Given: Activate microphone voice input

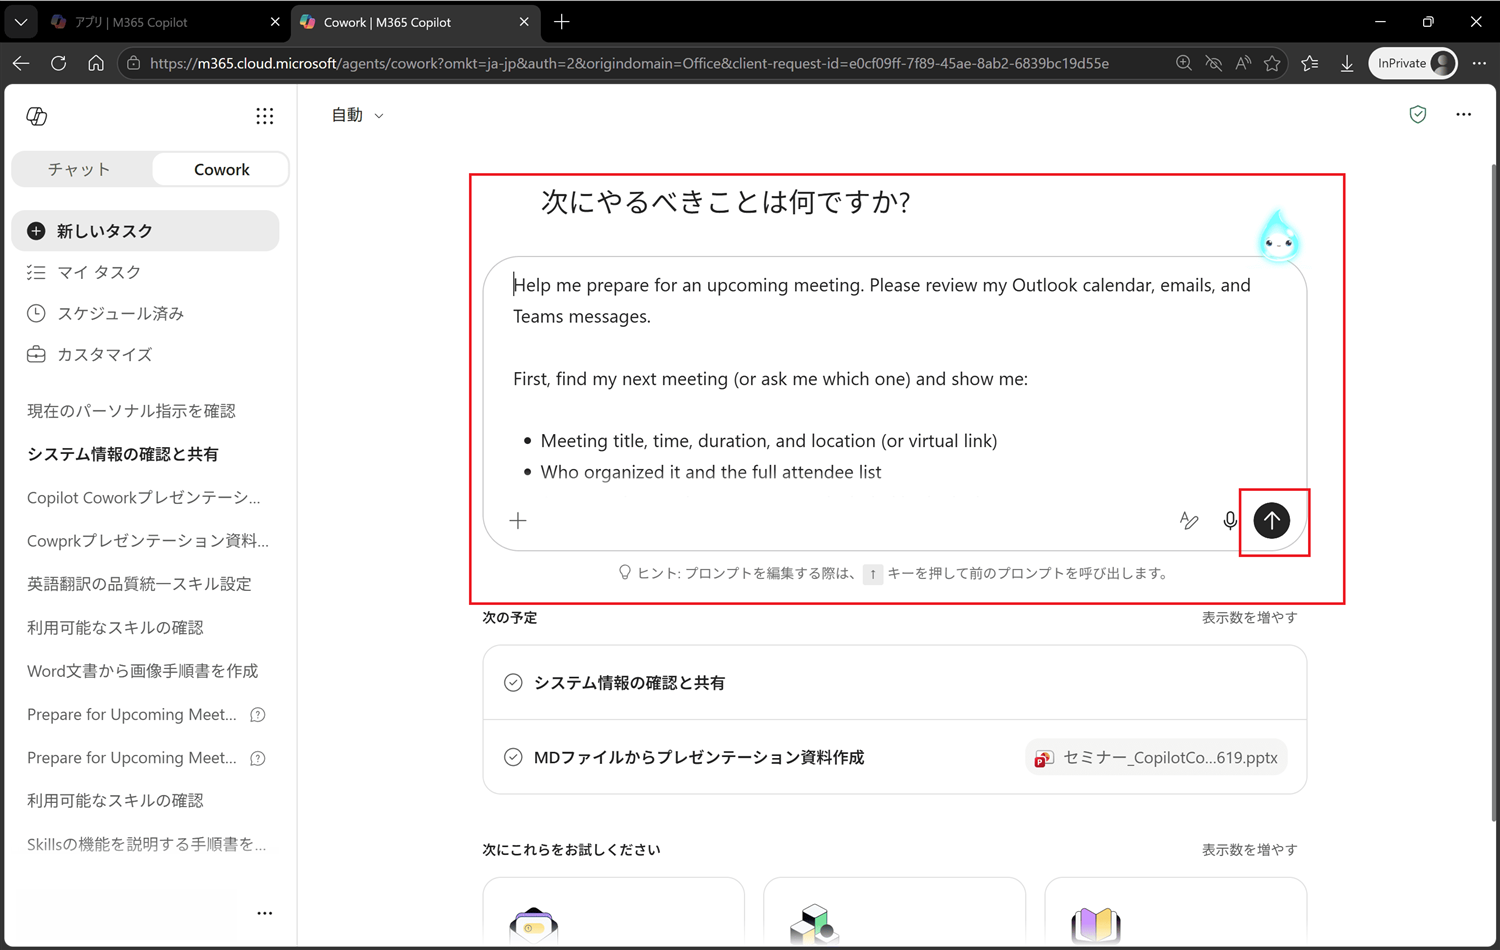Looking at the screenshot, I should [x=1230, y=520].
